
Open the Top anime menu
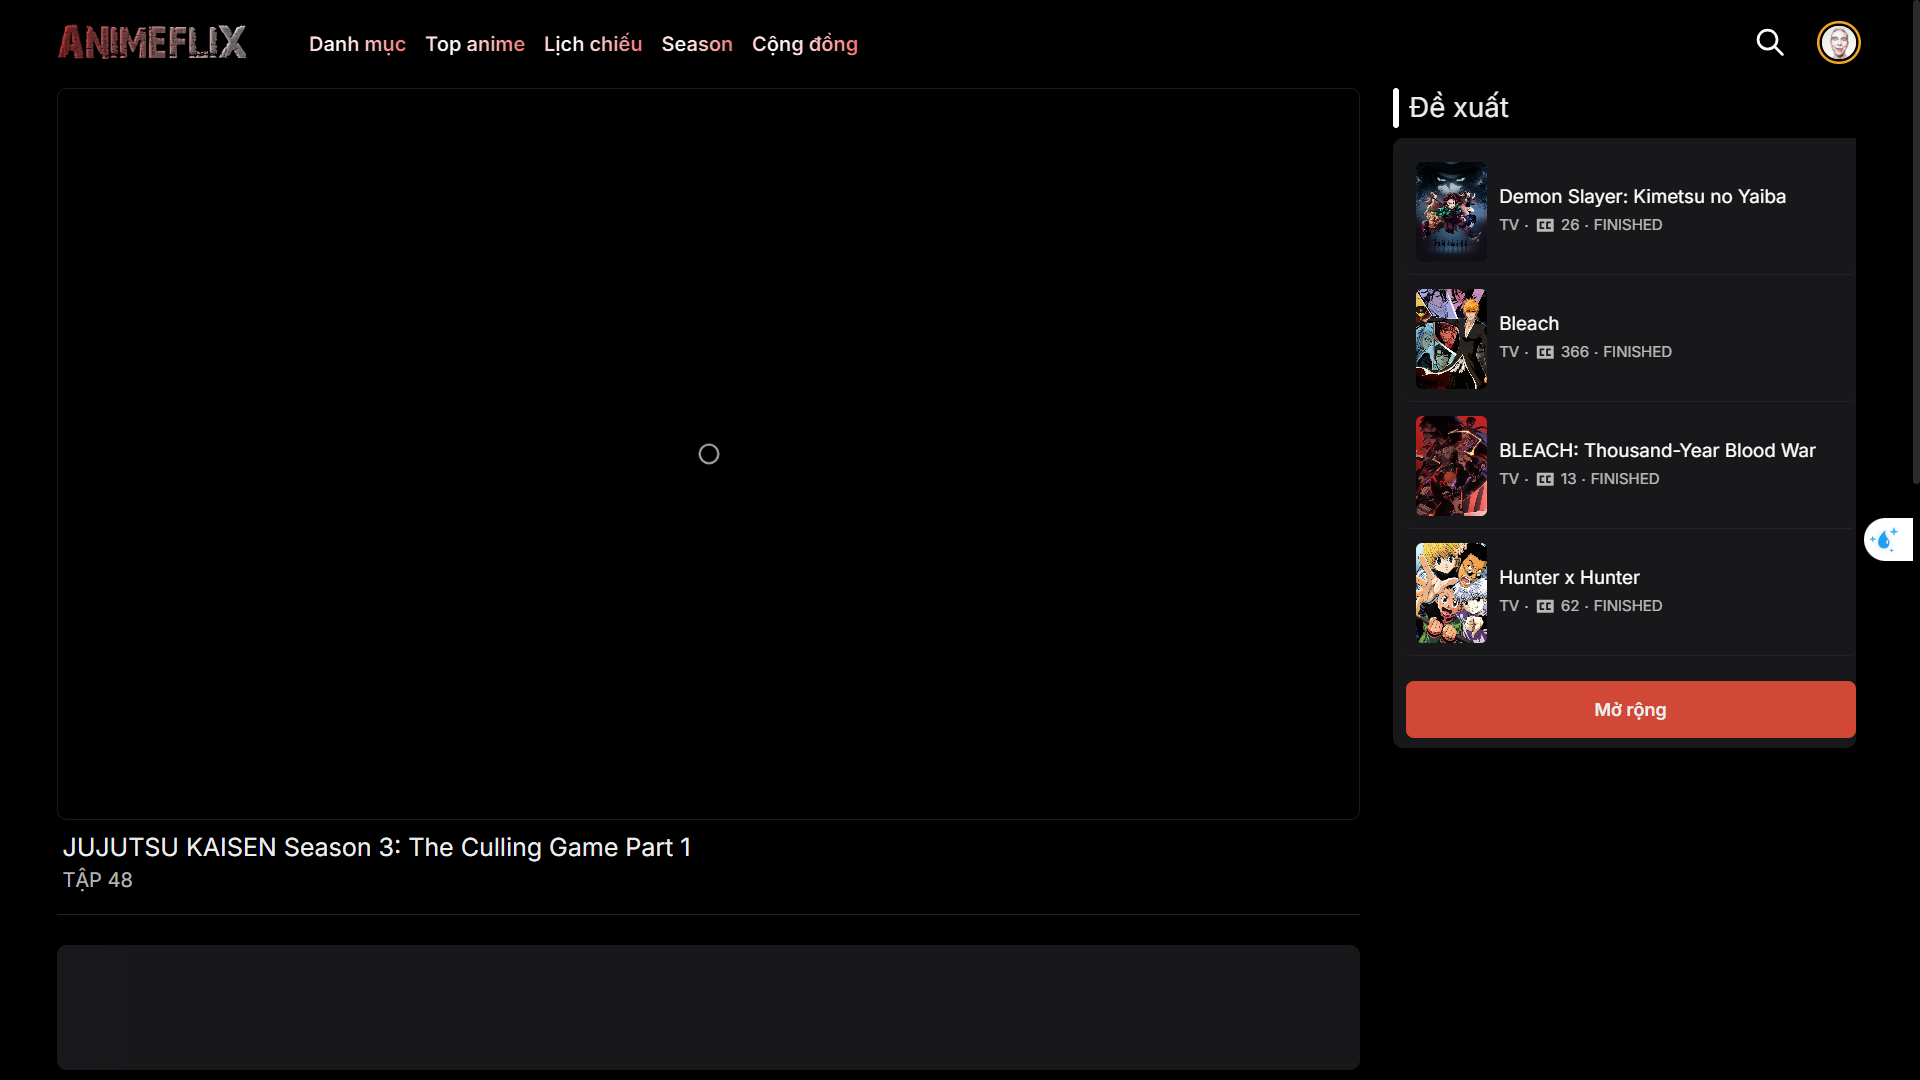coord(475,44)
